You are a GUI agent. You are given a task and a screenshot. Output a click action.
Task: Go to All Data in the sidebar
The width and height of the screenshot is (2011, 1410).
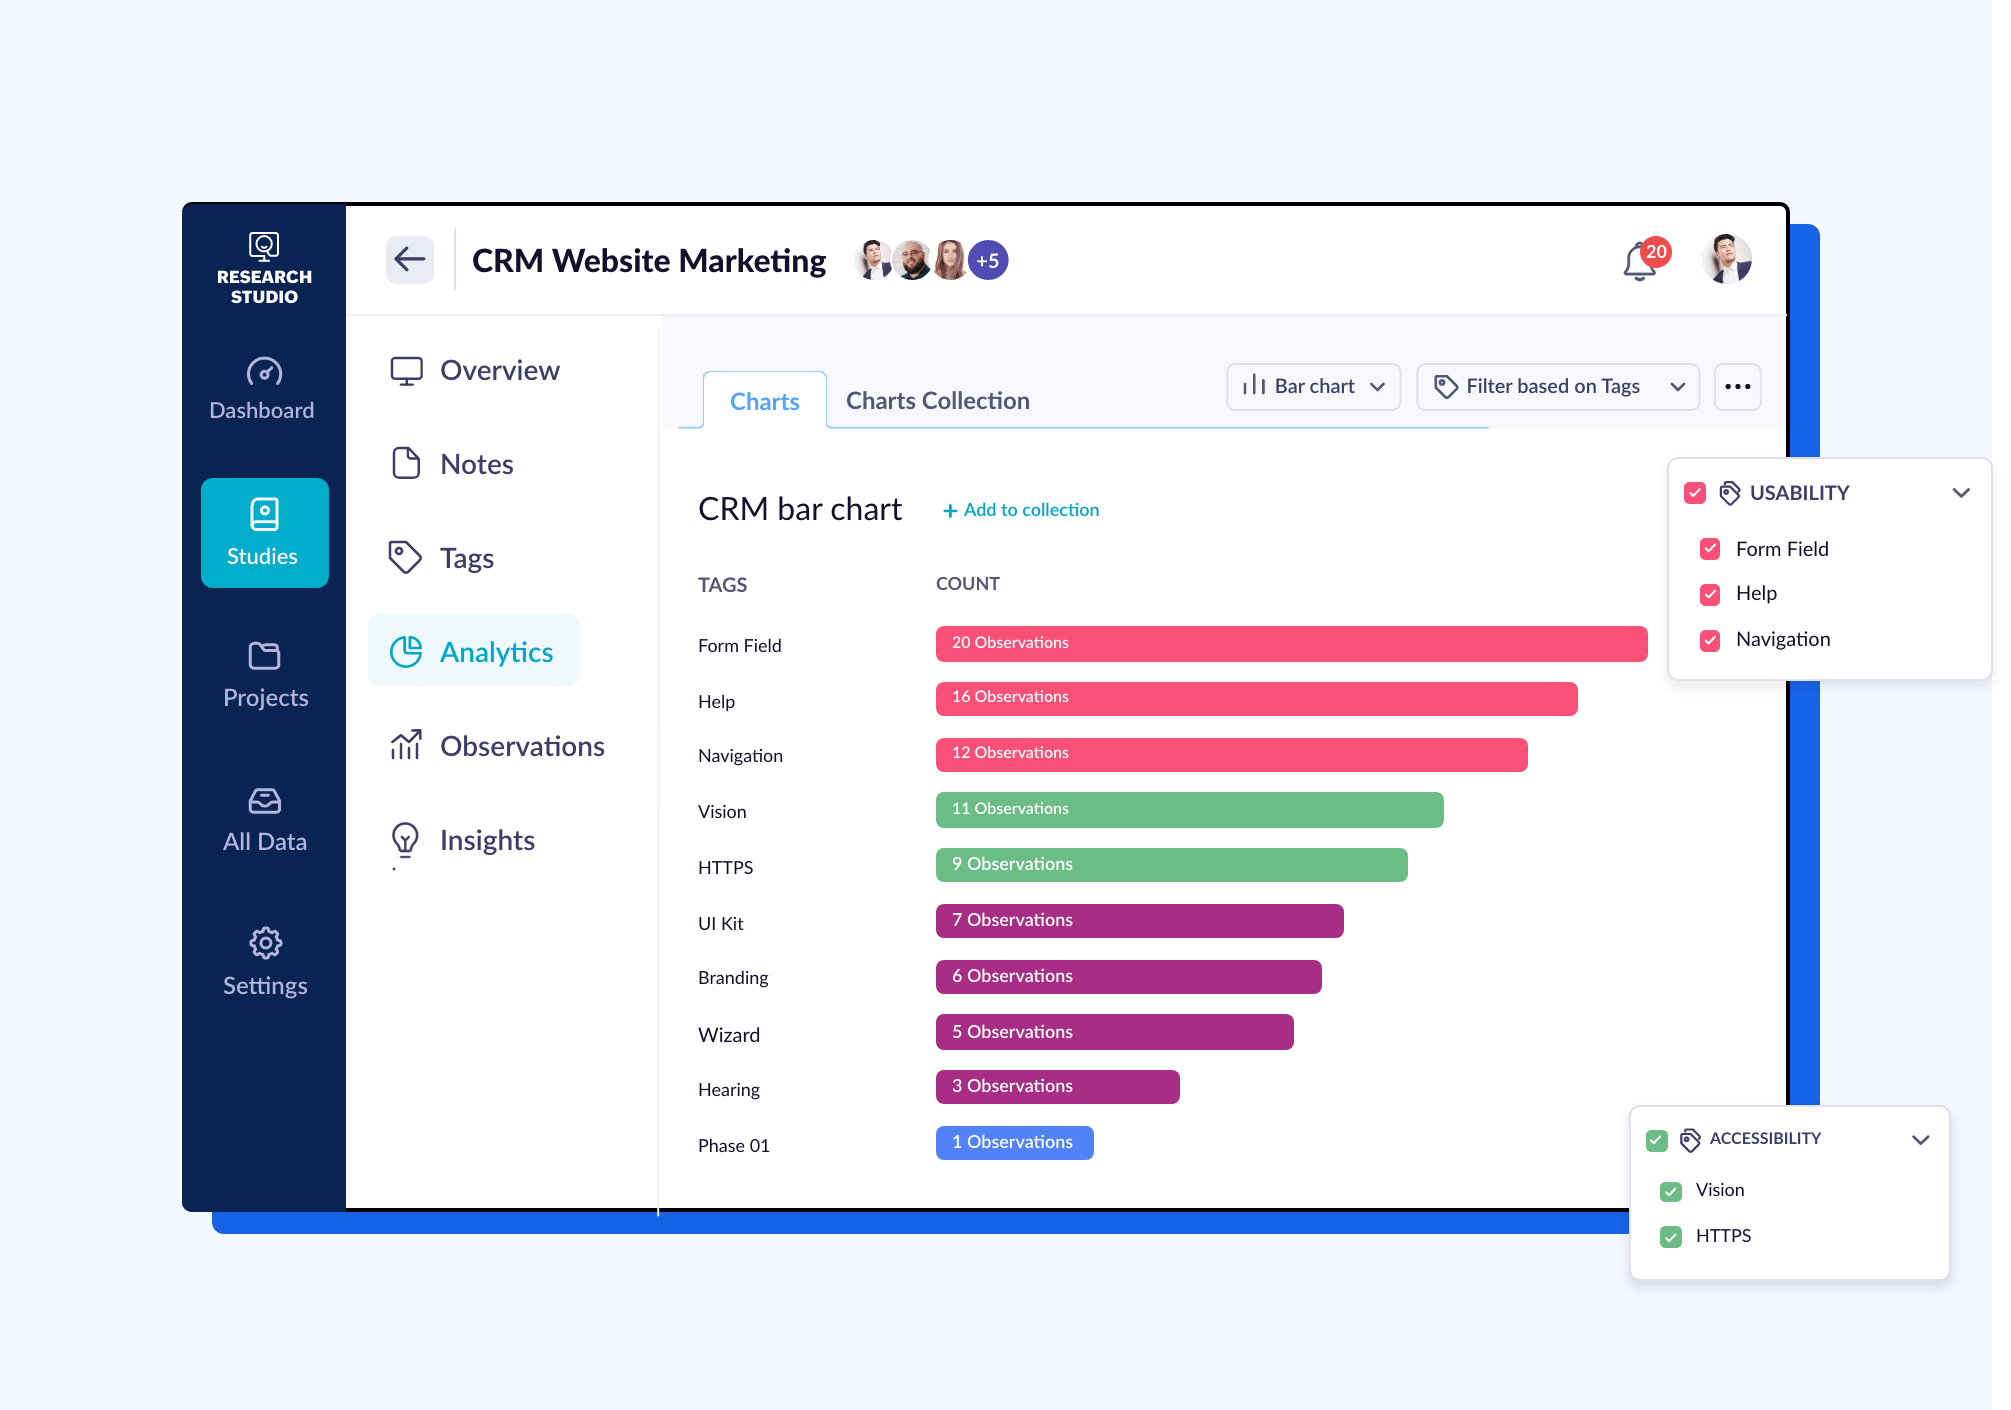point(263,817)
